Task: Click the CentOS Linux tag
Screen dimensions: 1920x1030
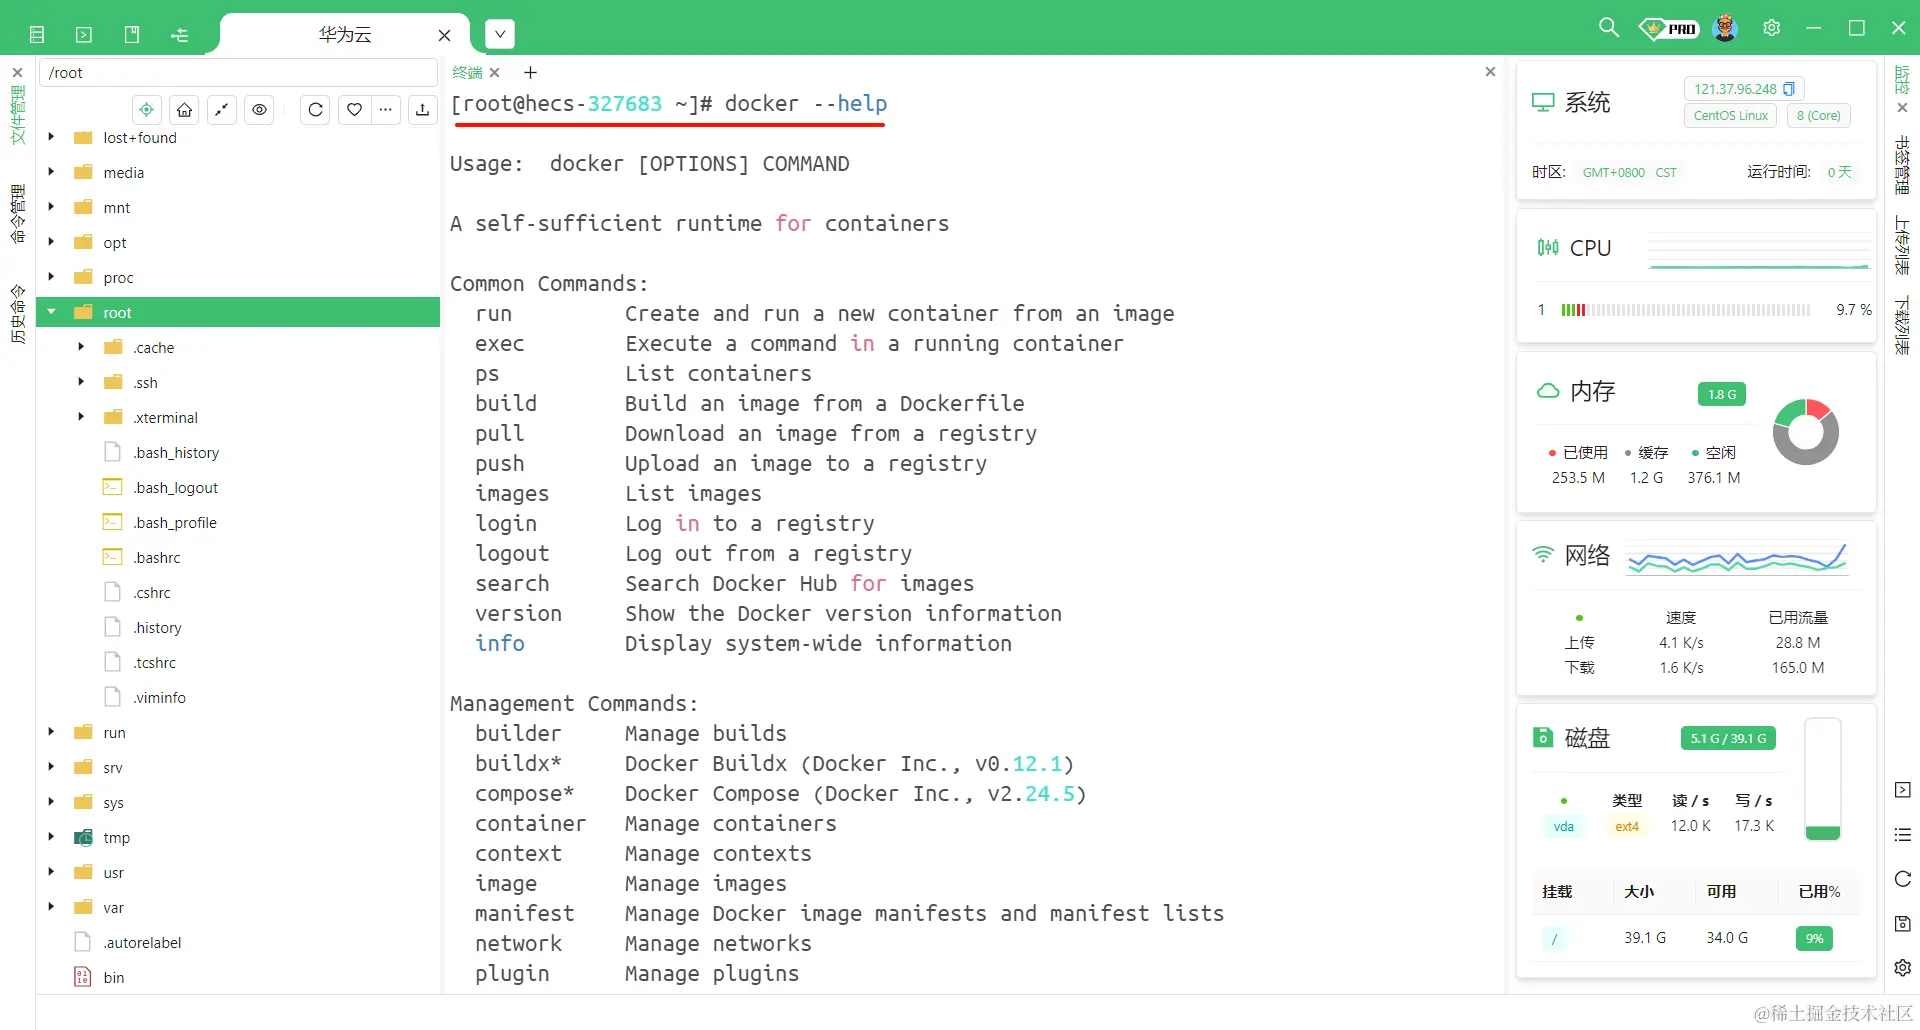Action: (1730, 116)
